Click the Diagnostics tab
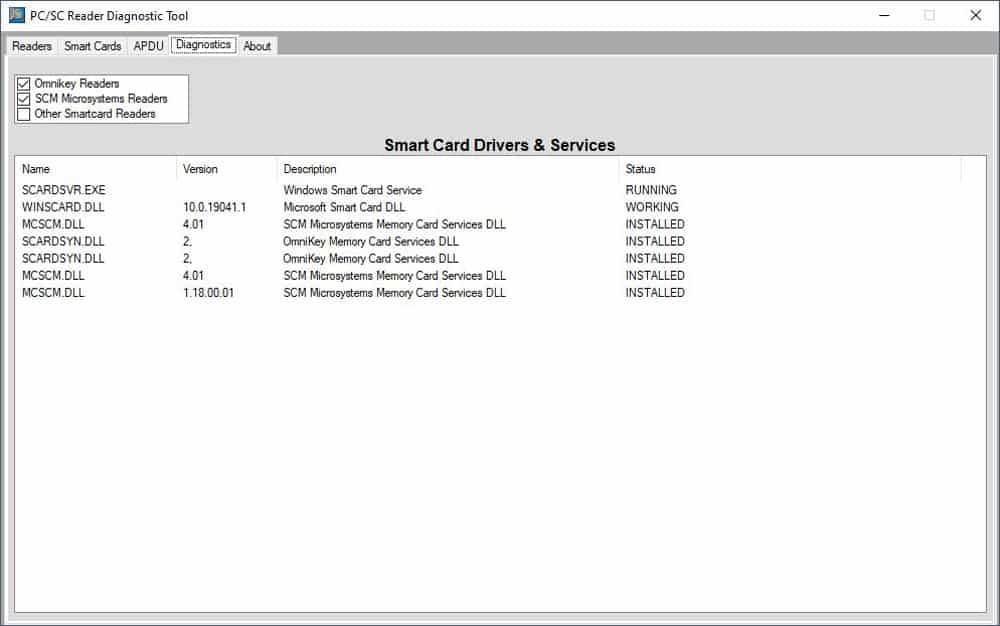This screenshot has height=626, width=1000. (203, 45)
